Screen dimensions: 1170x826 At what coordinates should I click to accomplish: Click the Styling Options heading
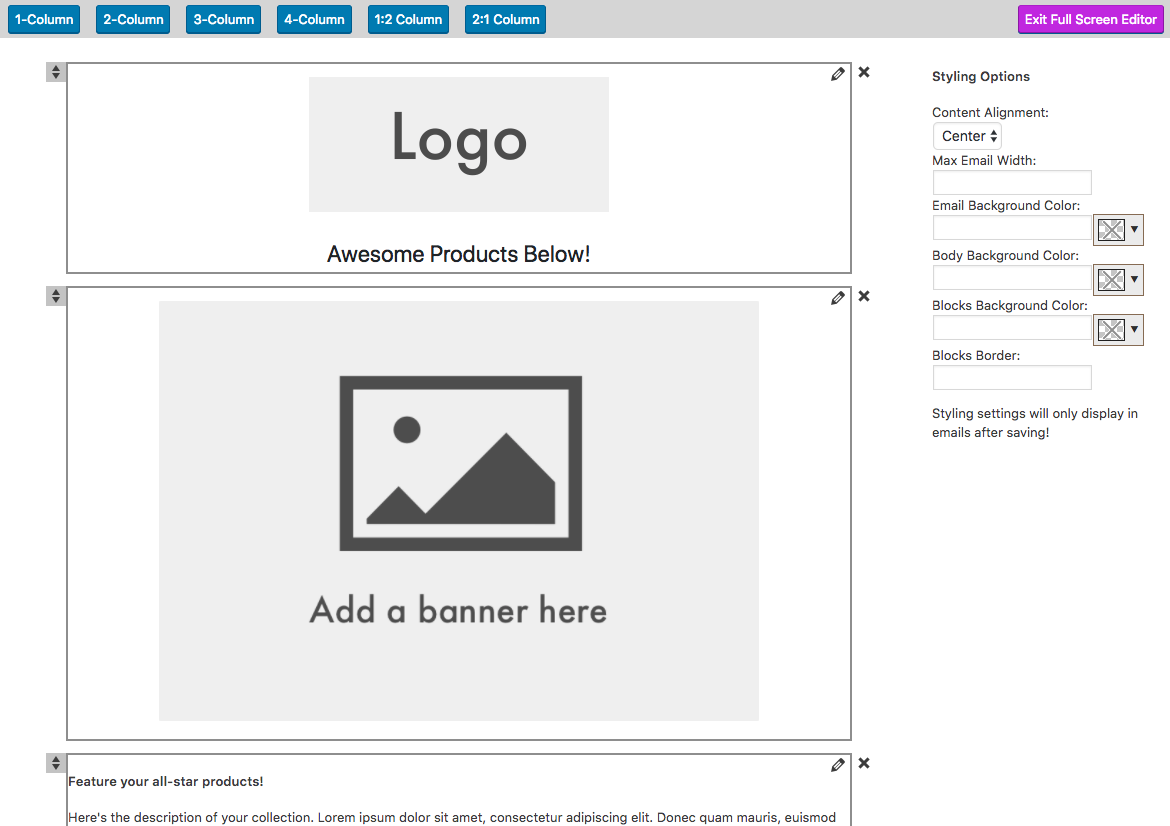click(980, 76)
